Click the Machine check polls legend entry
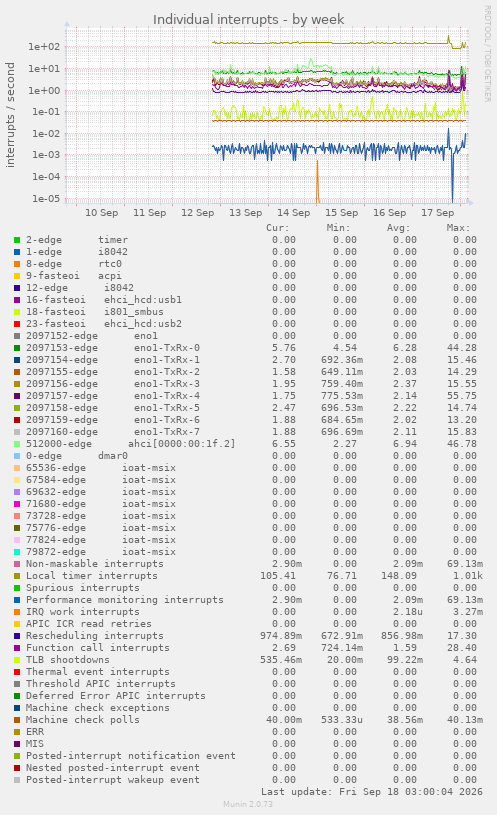Image resolution: width=497 pixels, height=815 pixels. (x=83, y=720)
